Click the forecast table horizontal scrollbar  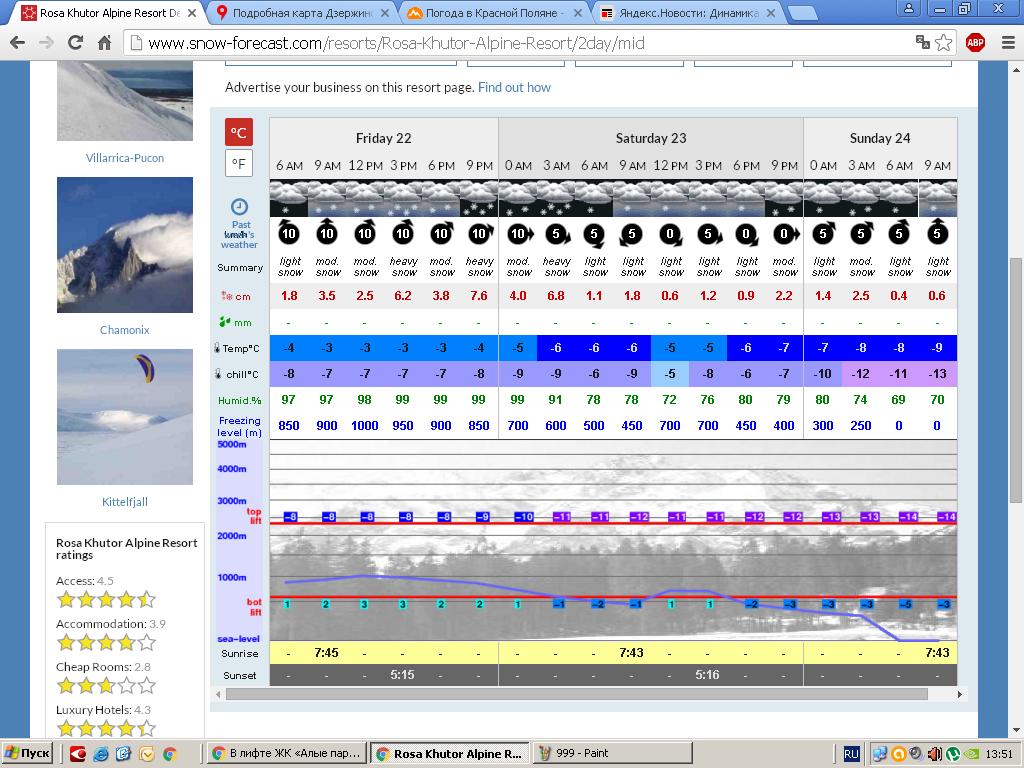577,694
